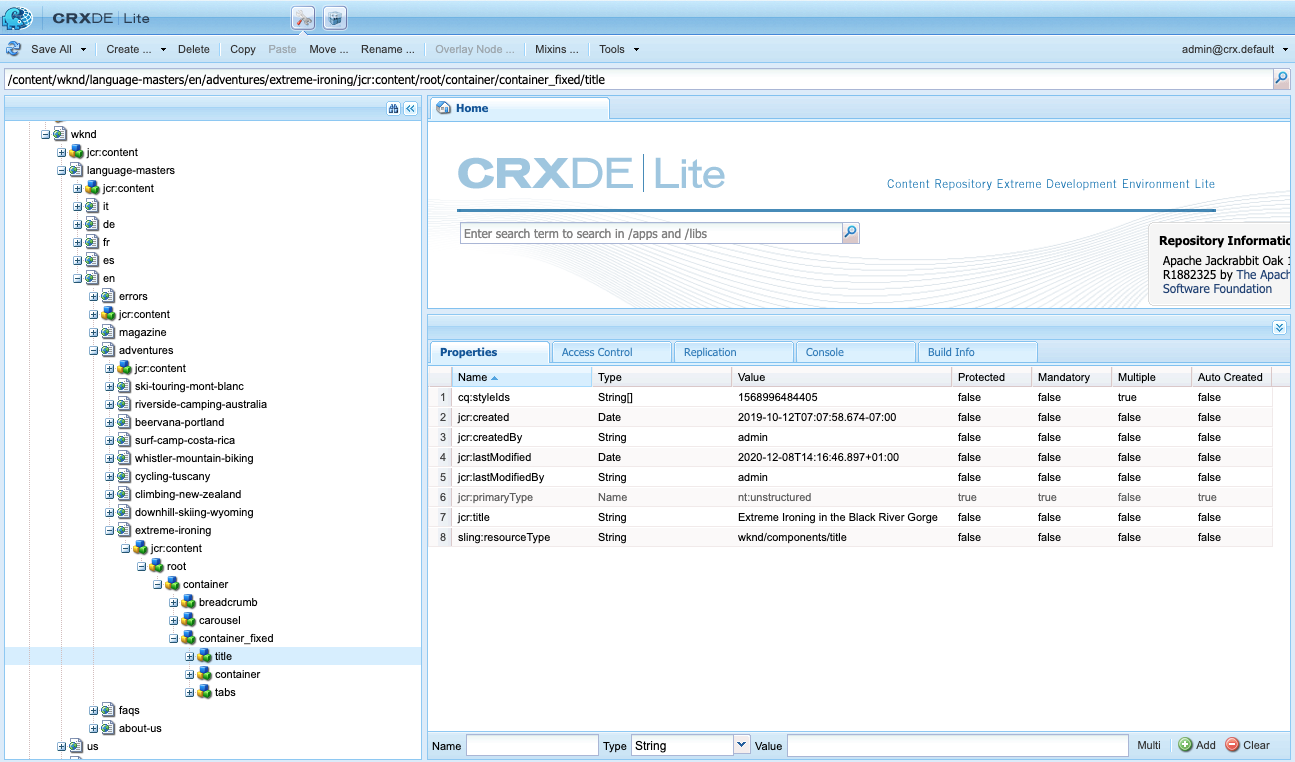The height and width of the screenshot is (762, 1295).
Task: Open the Type combo box dropdown arrow
Action: (x=741, y=745)
